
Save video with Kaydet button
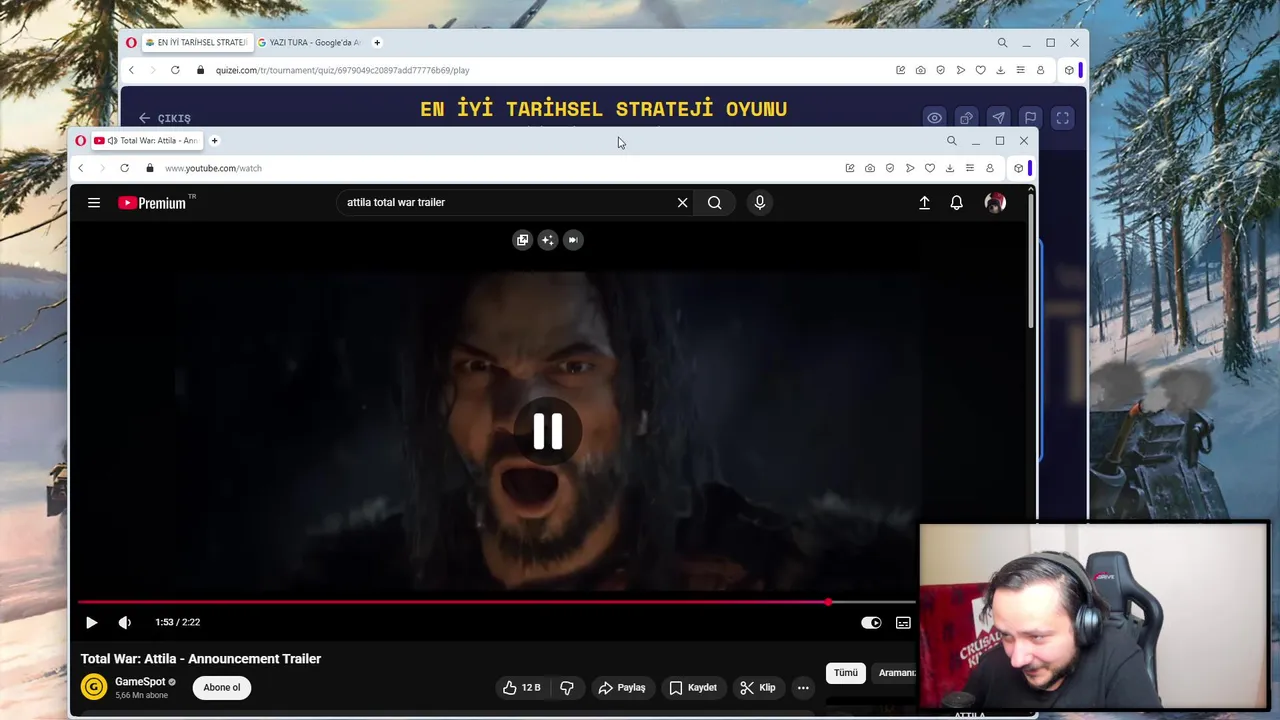point(693,687)
